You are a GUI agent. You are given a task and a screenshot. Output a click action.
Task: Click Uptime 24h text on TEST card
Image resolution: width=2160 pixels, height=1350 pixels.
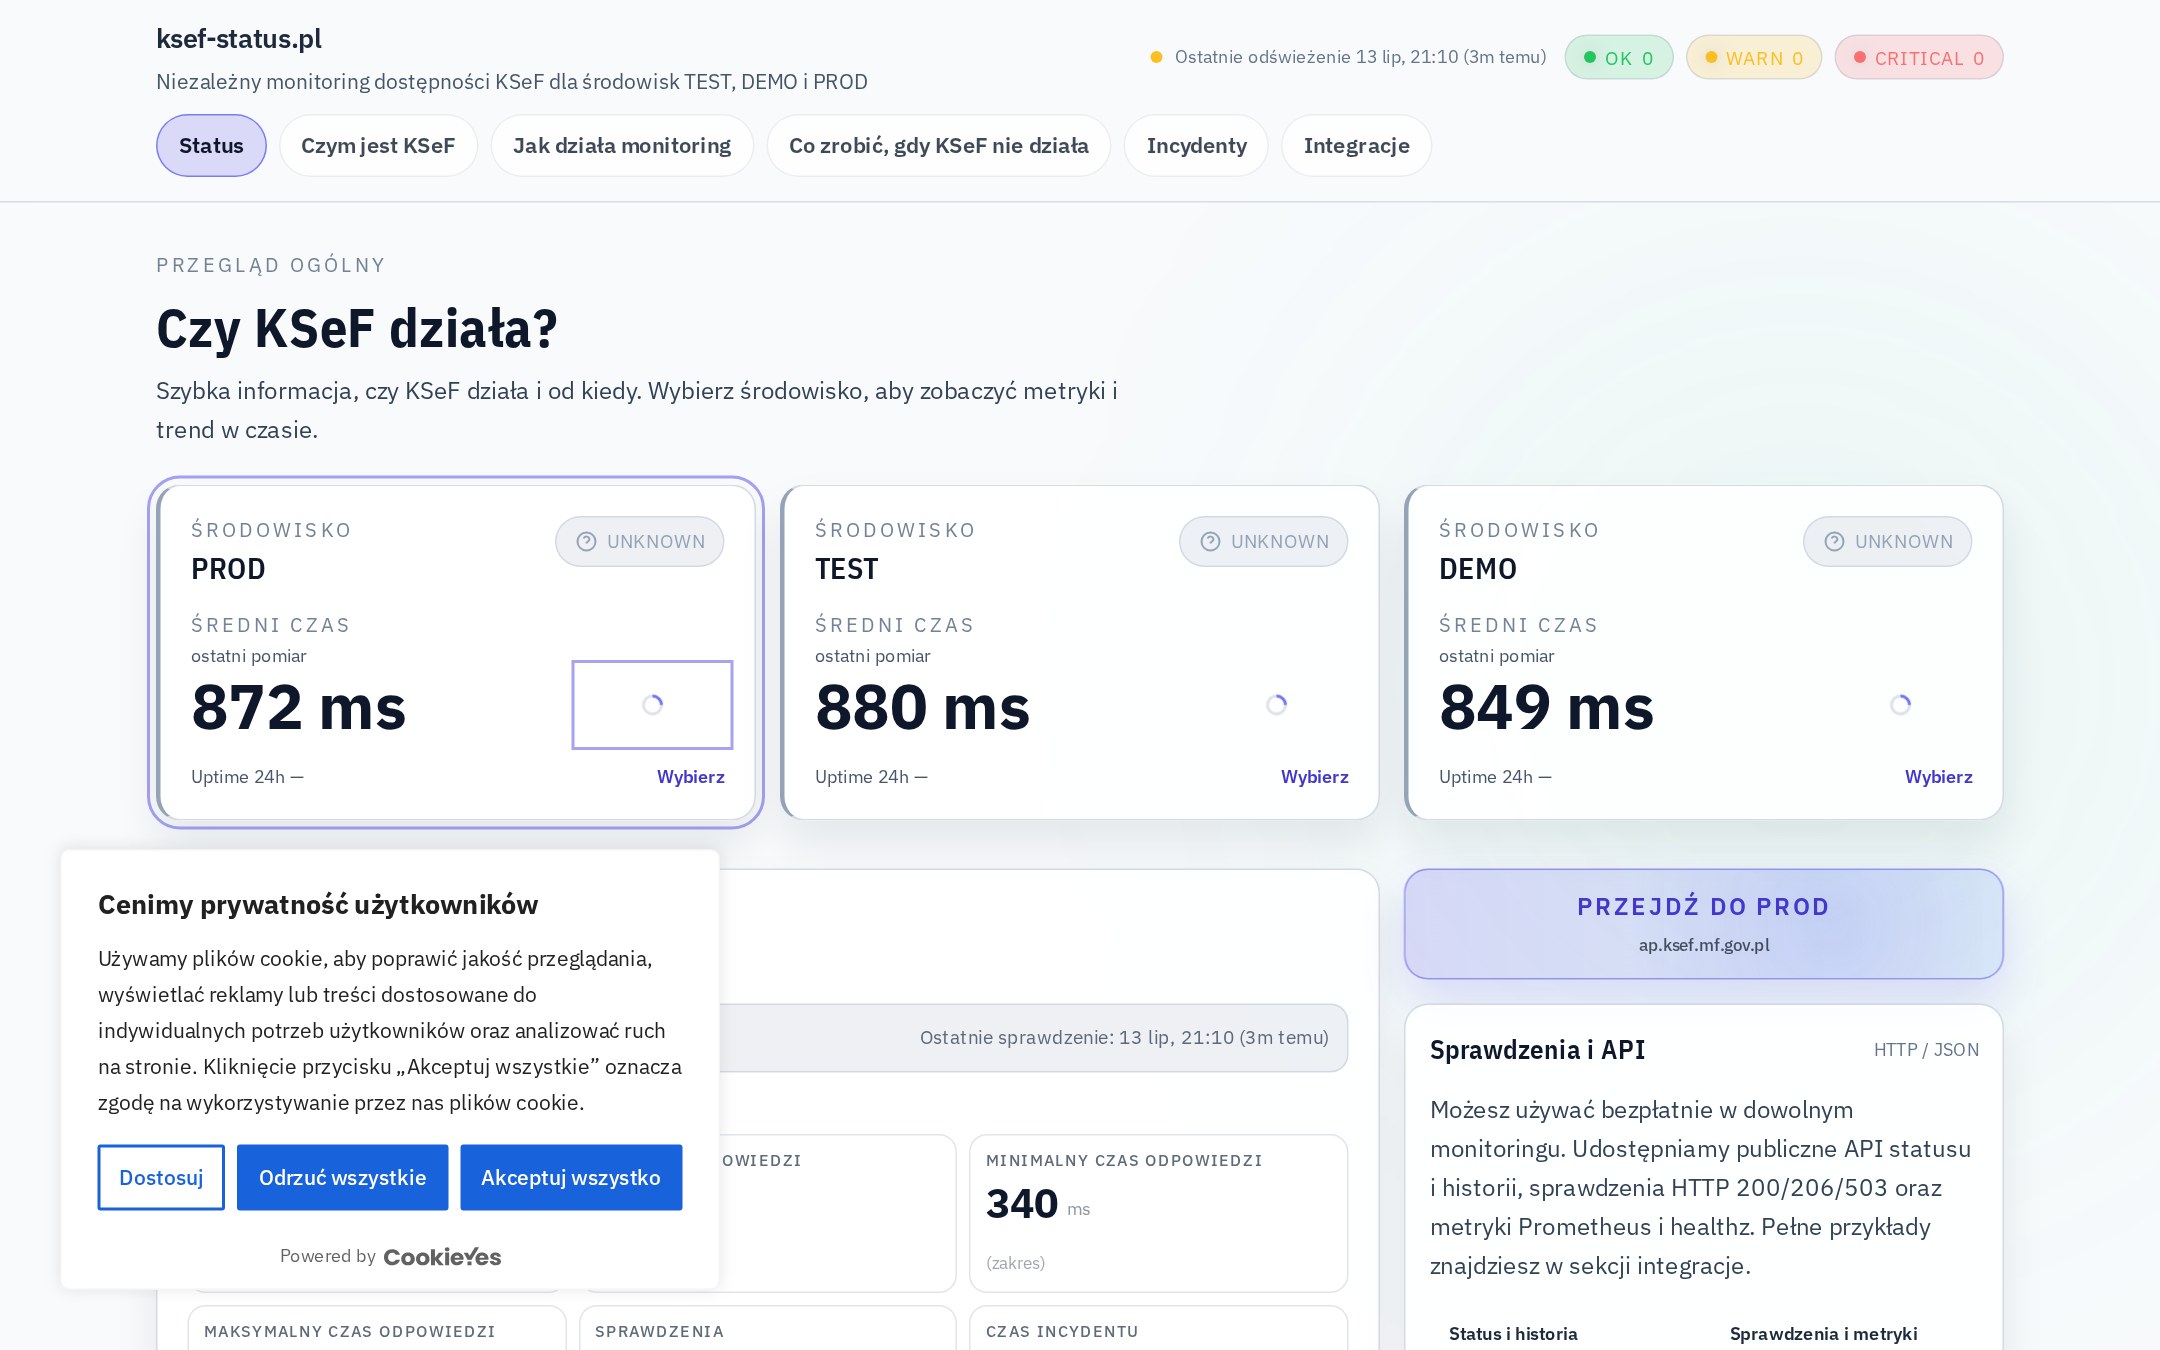pos(871,777)
